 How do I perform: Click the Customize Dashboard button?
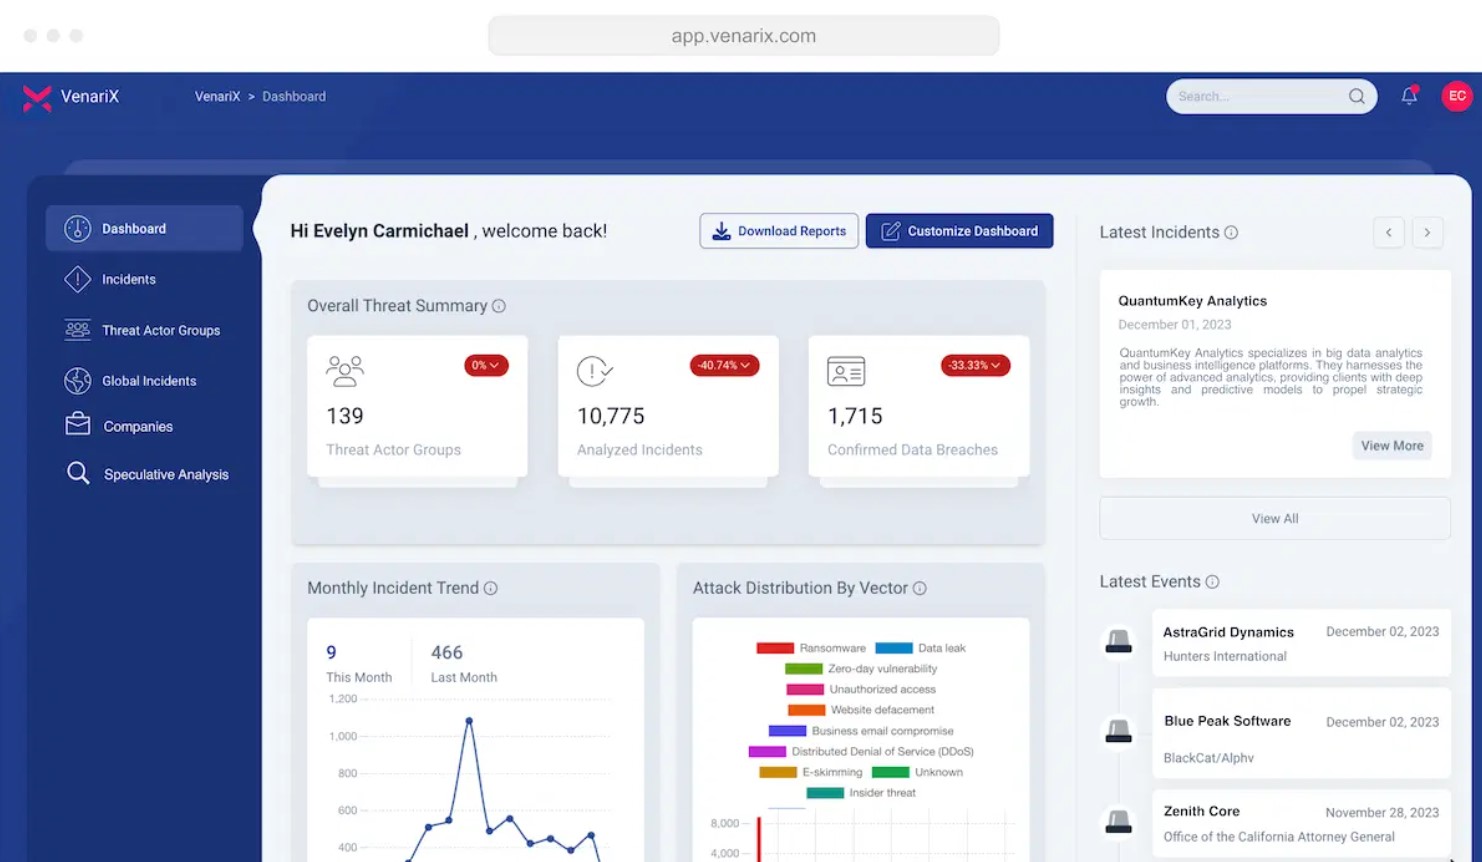[959, 231]
